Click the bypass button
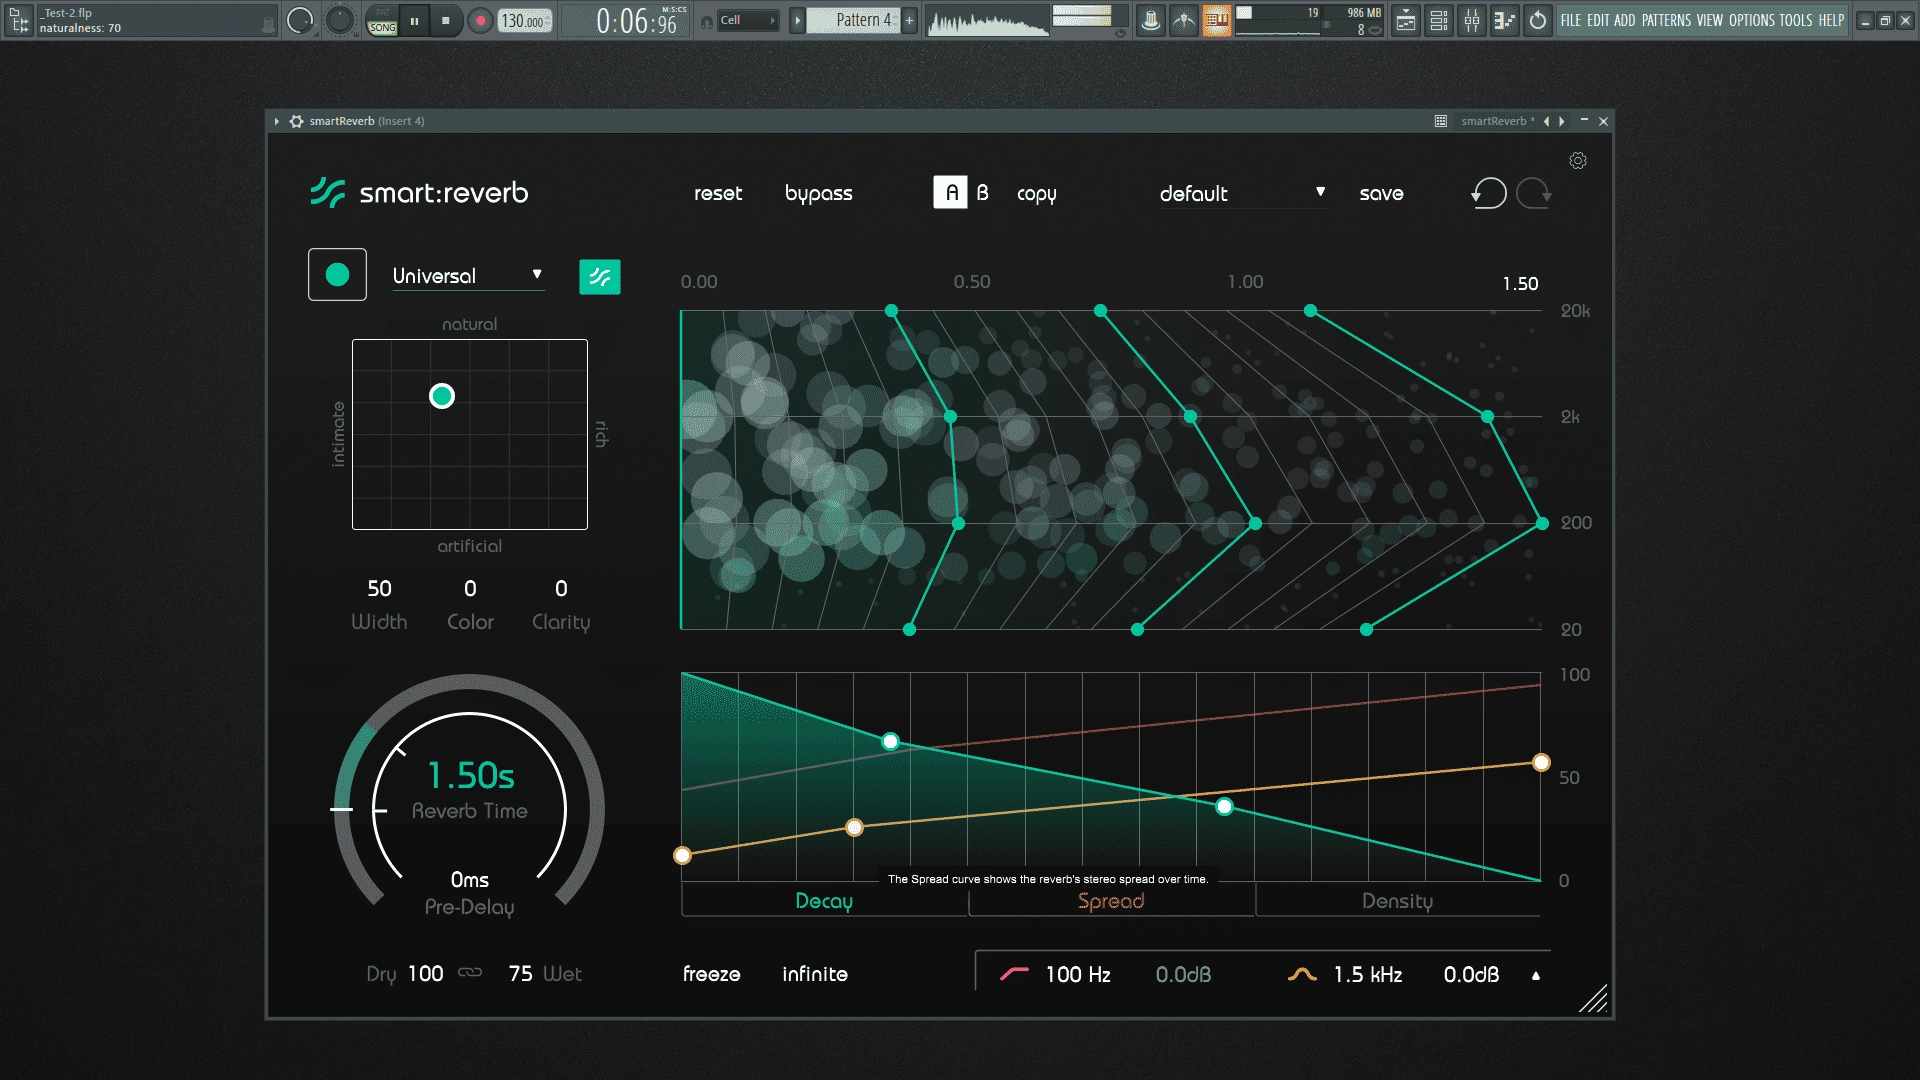This screenshot has width=1920, height=1080. (819, 194)
